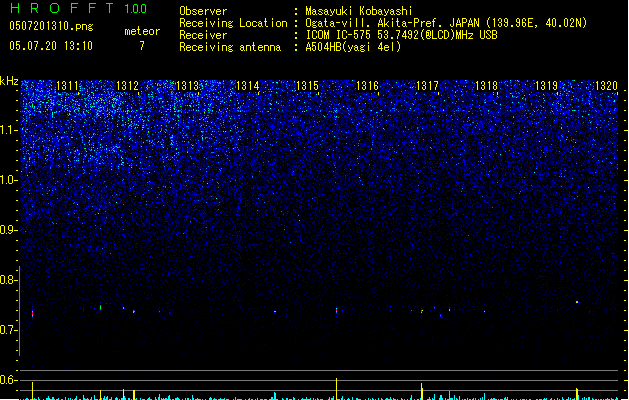Click the observer name Masayuki Kobayashi
Image resolution: width=629 pixels, height=400 pixels.
[x=359, y=11]
